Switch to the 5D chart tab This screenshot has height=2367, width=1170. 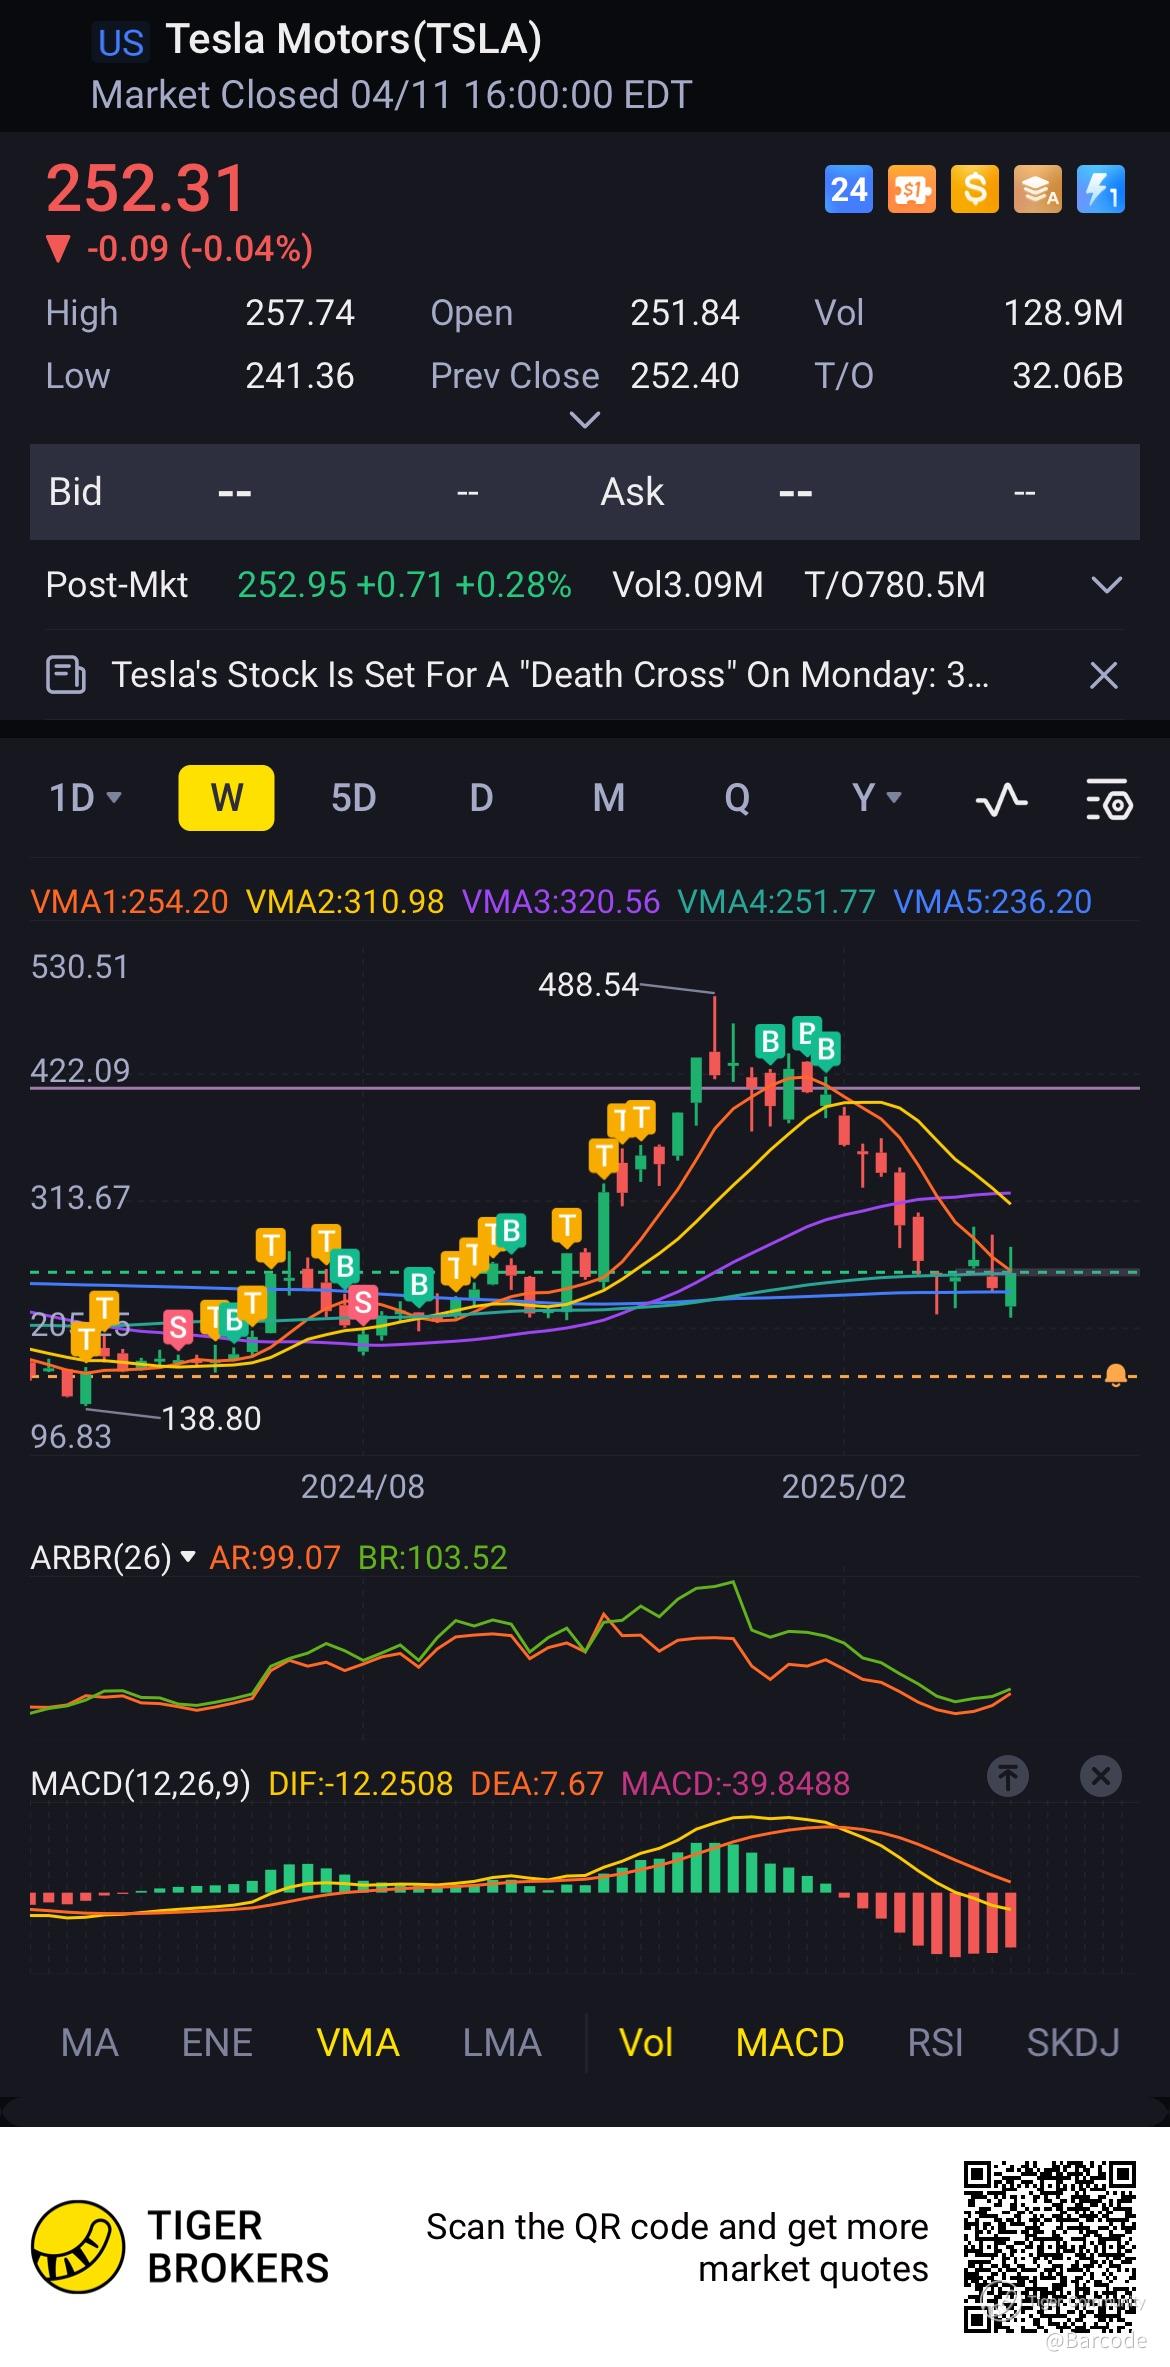pyautogui.click(x=353, y=798)
